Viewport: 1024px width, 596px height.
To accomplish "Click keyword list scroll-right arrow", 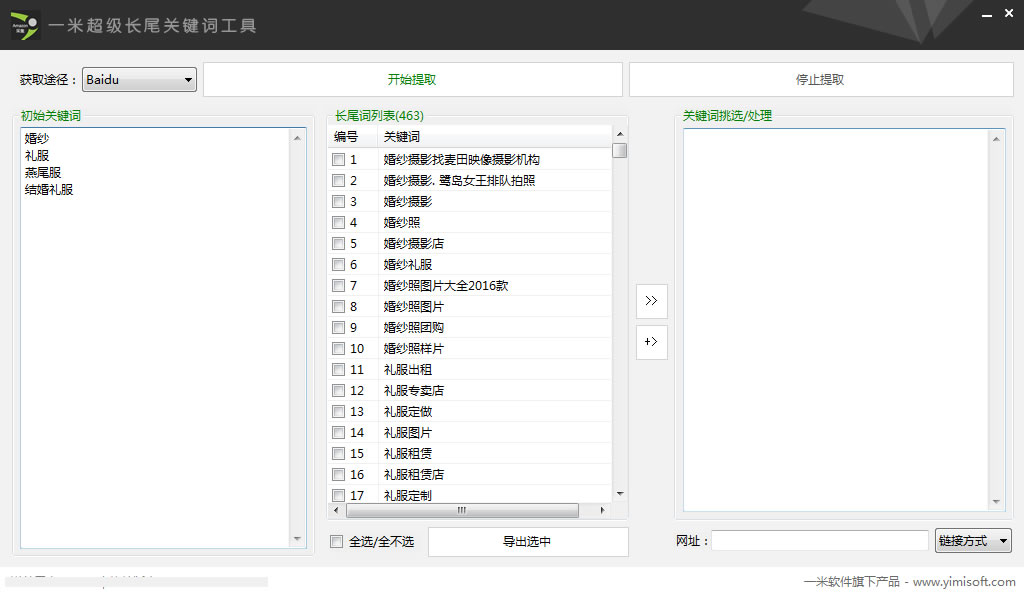I will 602,510.
